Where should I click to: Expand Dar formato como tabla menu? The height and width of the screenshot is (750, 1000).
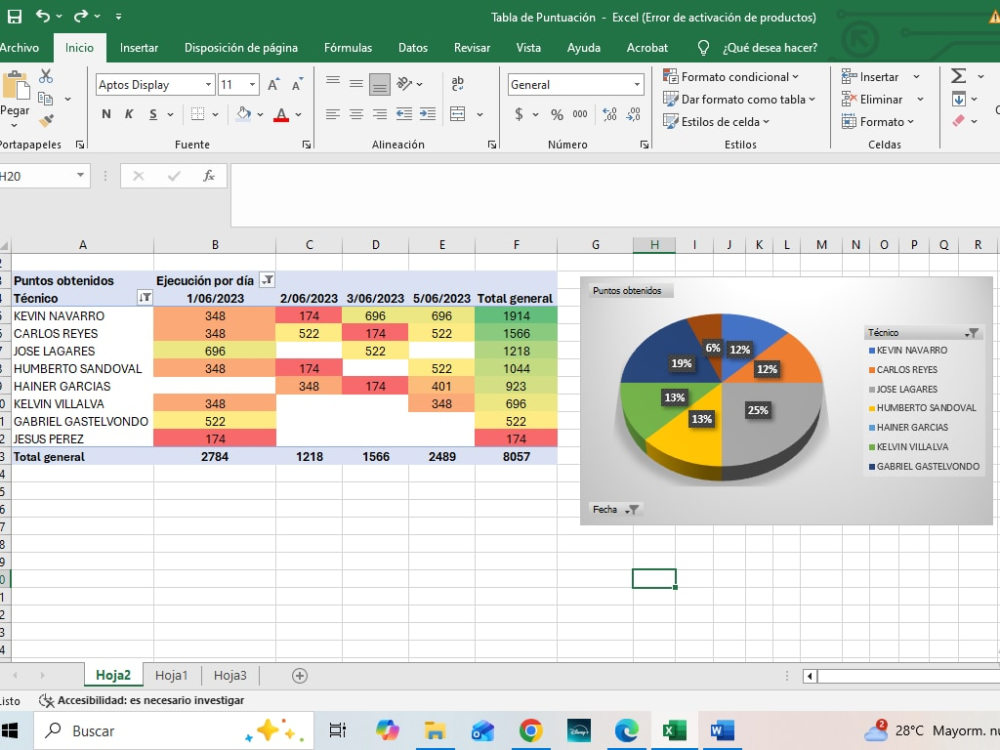click(739, 99)
